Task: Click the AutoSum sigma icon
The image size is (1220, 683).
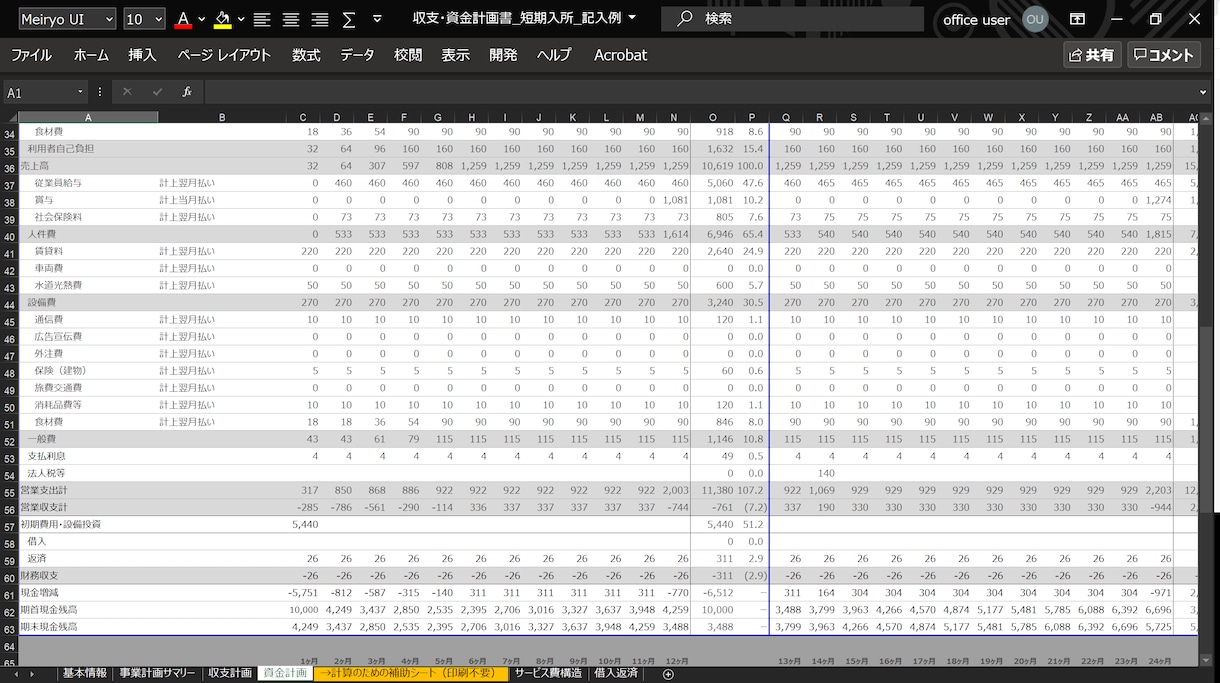Action: point(349,19)
